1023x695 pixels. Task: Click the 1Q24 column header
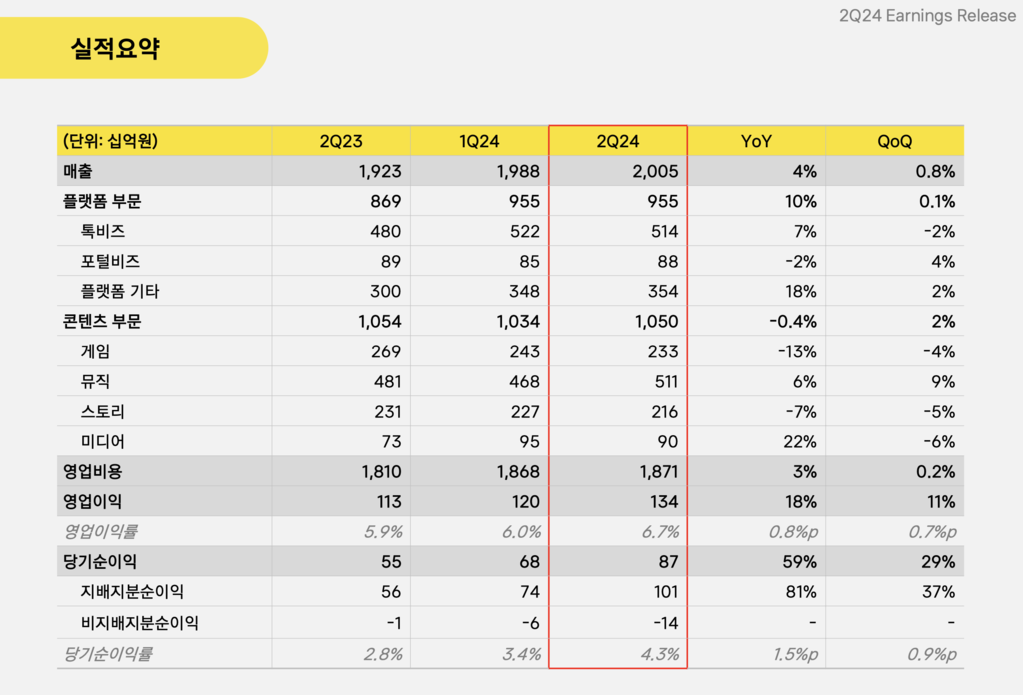click(479, 142)
